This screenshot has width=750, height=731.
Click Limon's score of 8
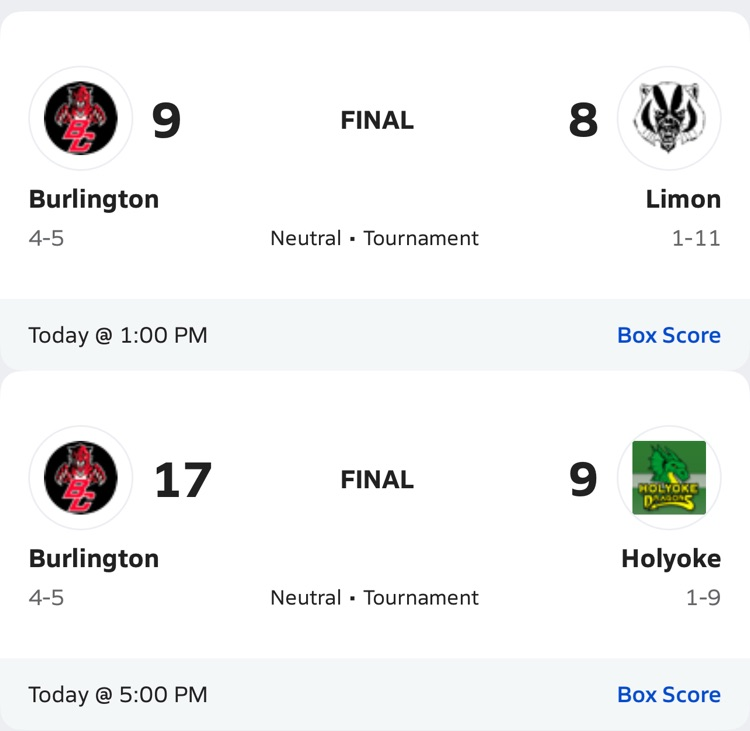click(583, 120)
